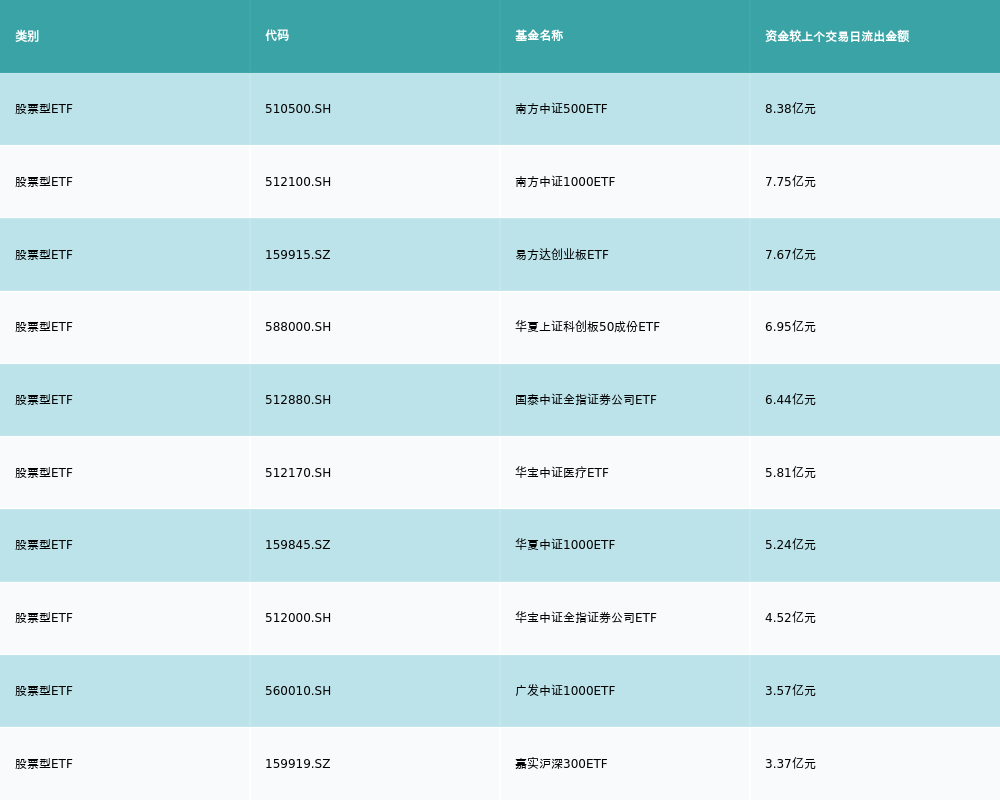The height and width of the screenshot is (800, 1000).
Task: Click outflow amount 6.44亿元
Action: [790, 400]
